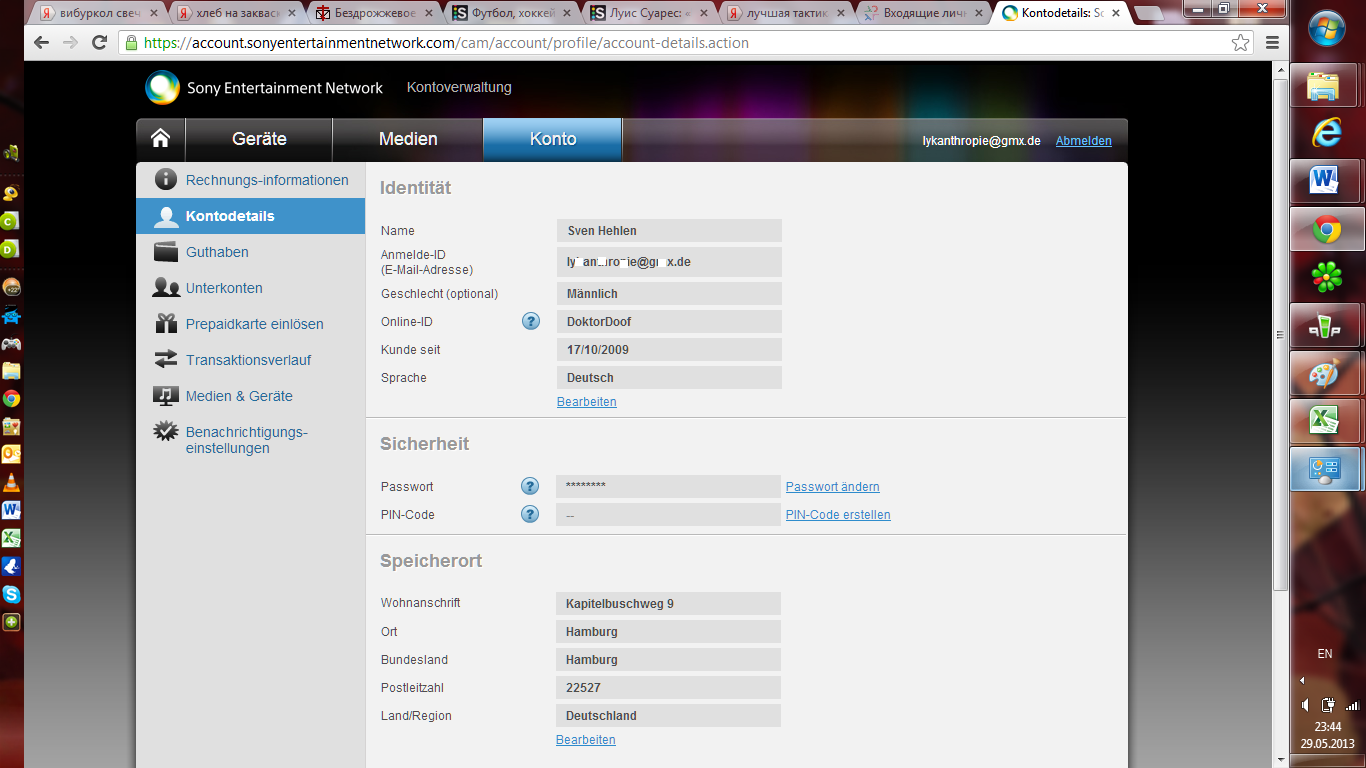
Task: Open Chrome menu hamburger icon
Action: (x=1272, y=43)
